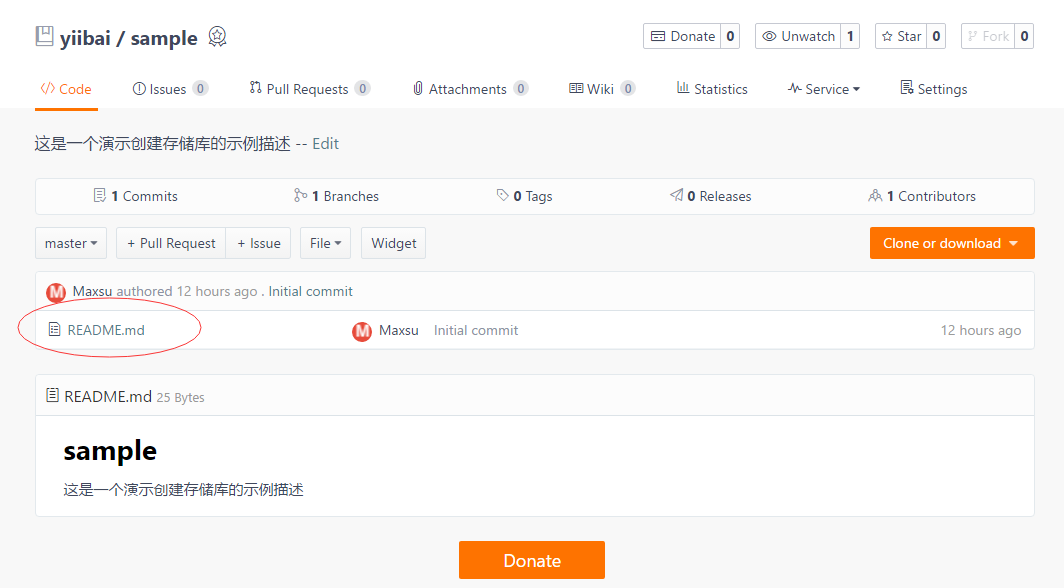This screenshot has width=1064, height=588.
Task: Click the document icon in README preview header
Action: 52,396
